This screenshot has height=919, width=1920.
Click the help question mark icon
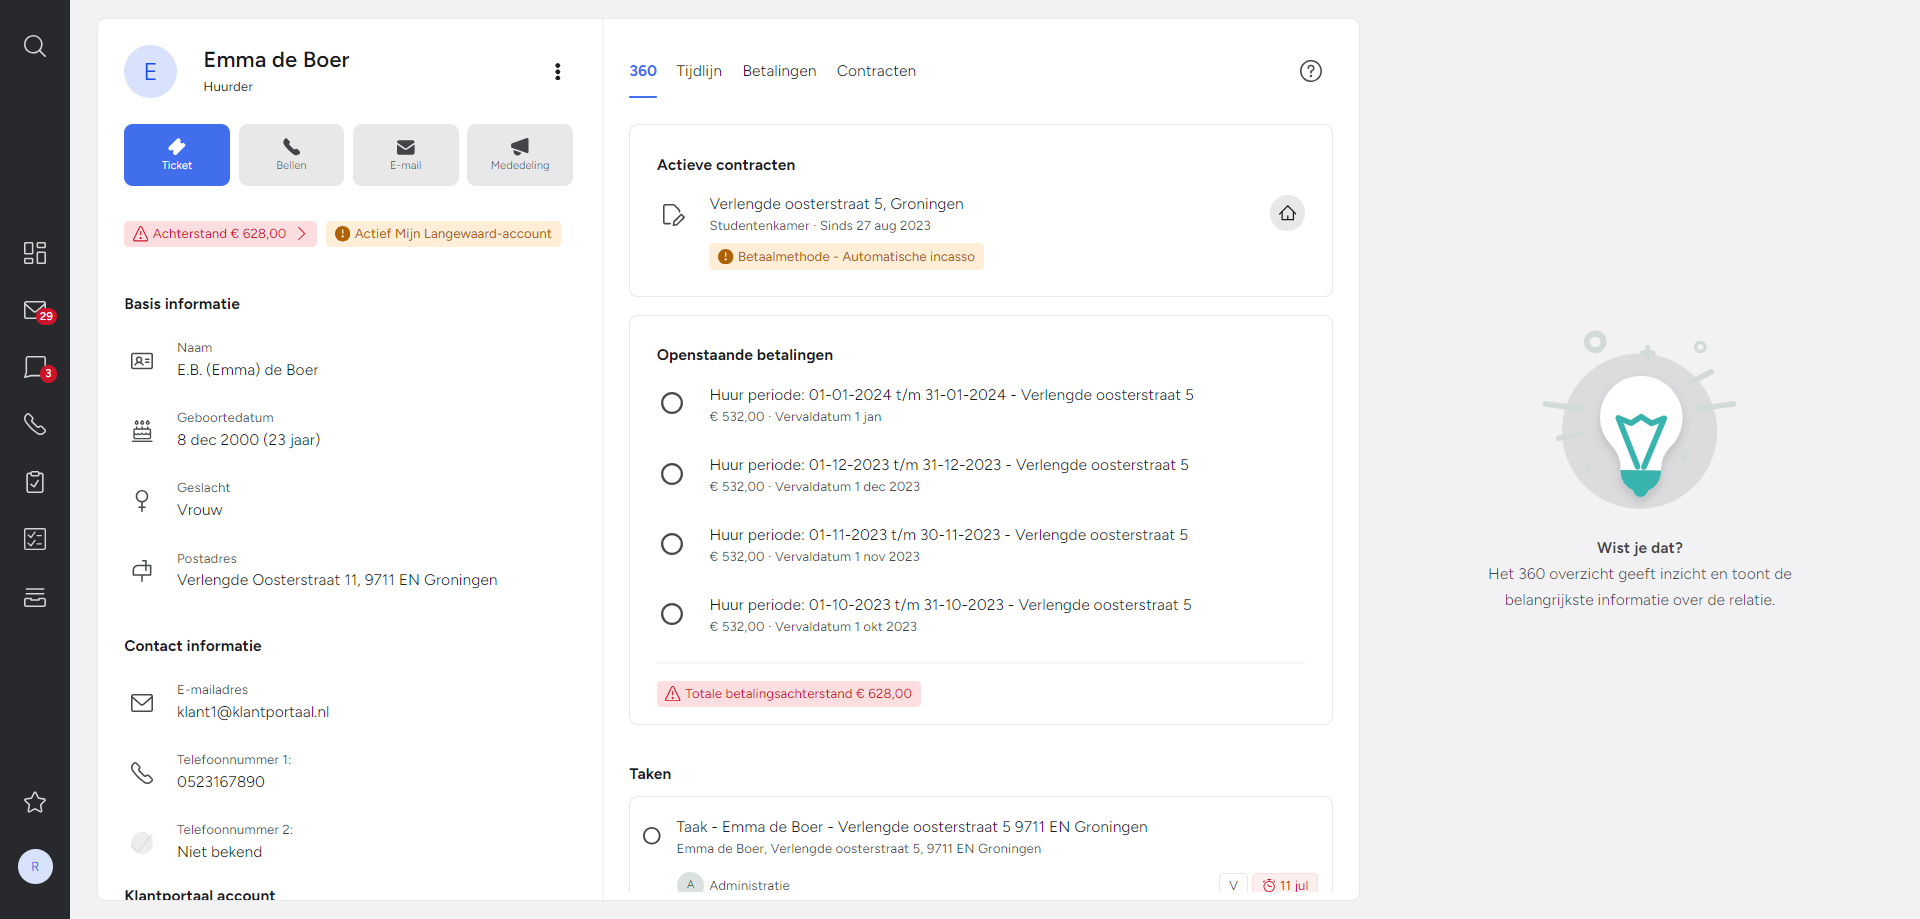pyautogui.click(x=1311, y=71)
